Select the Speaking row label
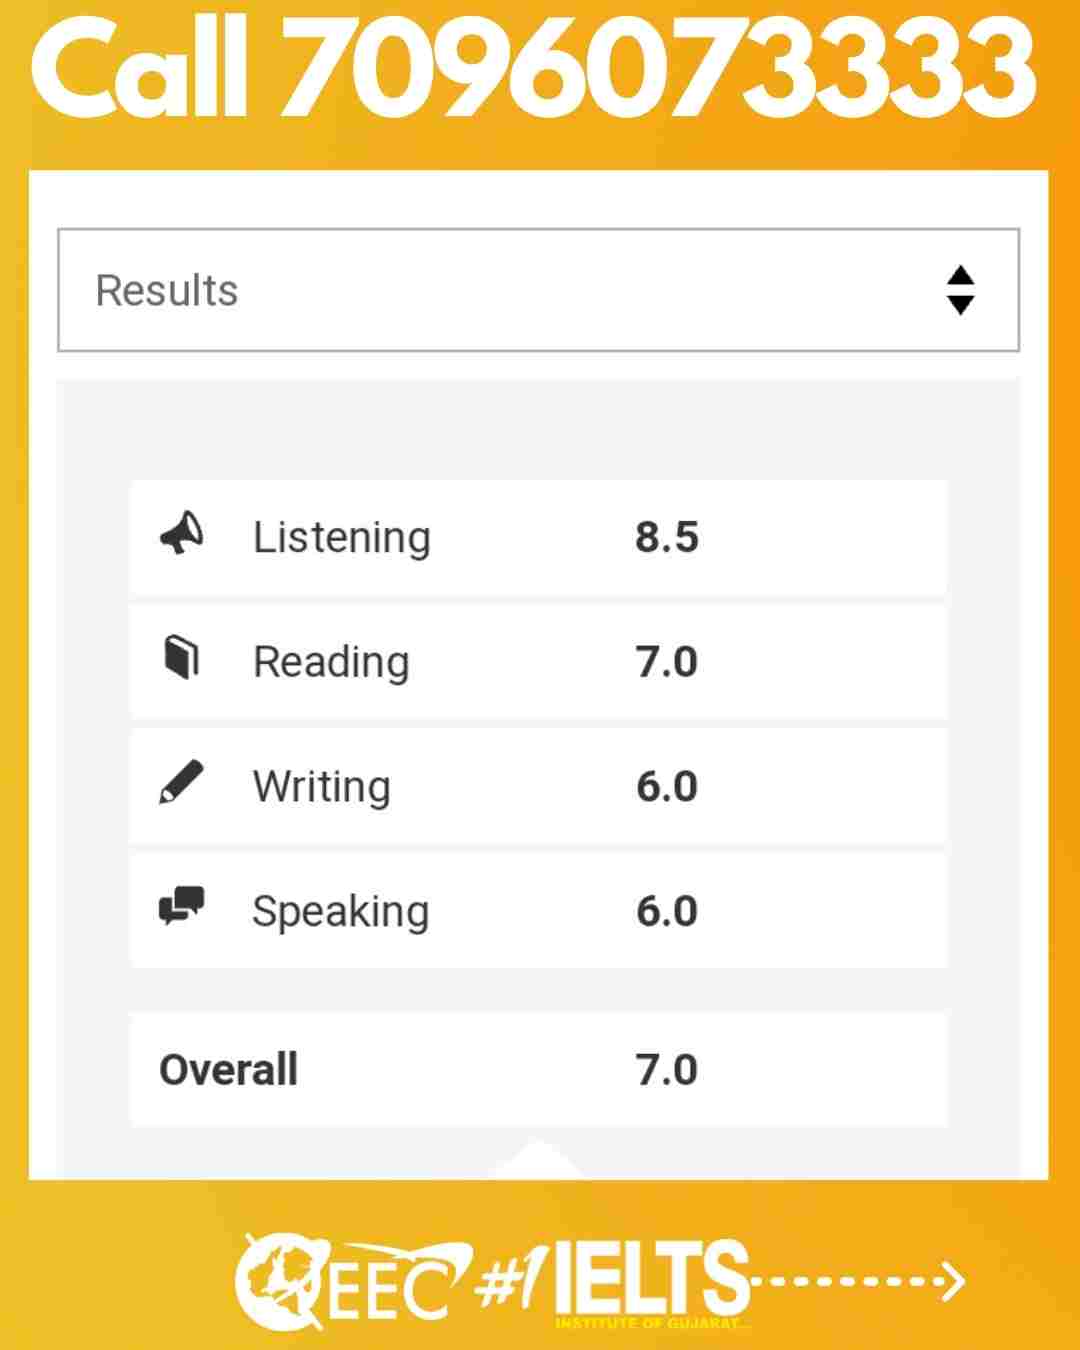Screen dimensions: 1080x1350 [x=341, y=912]
